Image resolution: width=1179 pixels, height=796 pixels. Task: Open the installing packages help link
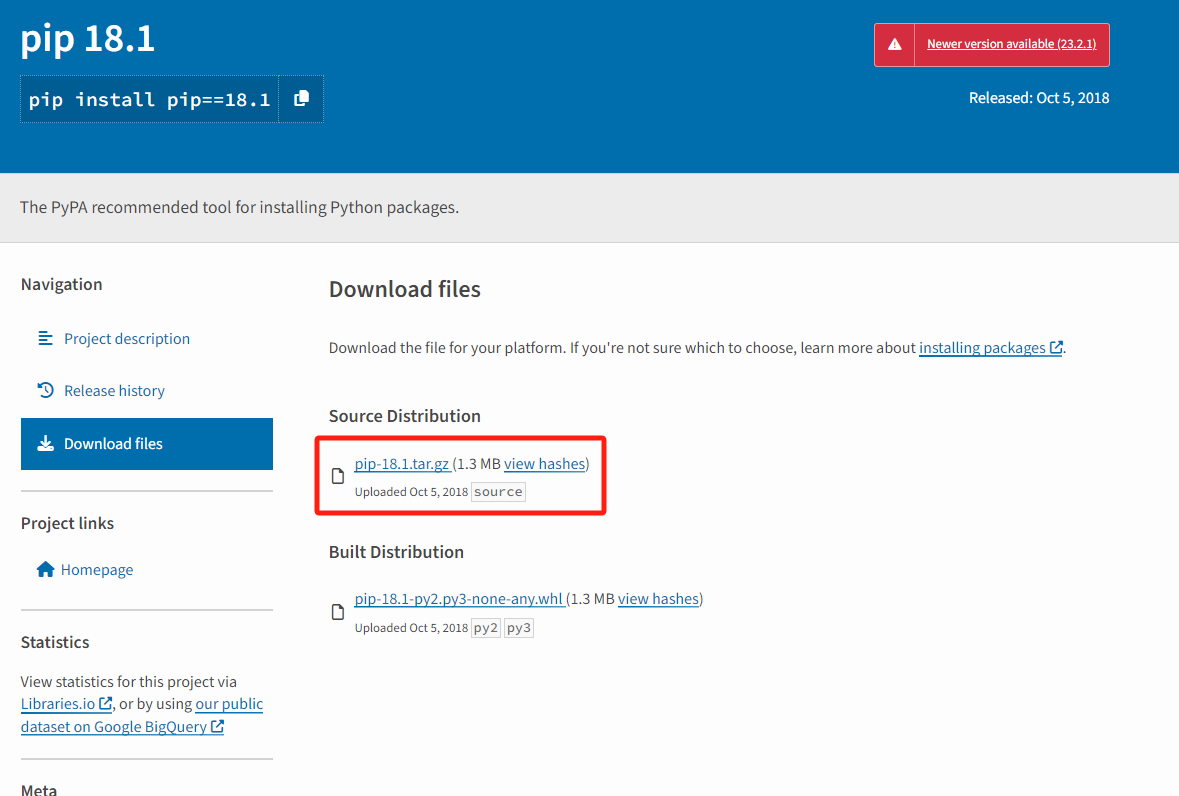(982, 348)
